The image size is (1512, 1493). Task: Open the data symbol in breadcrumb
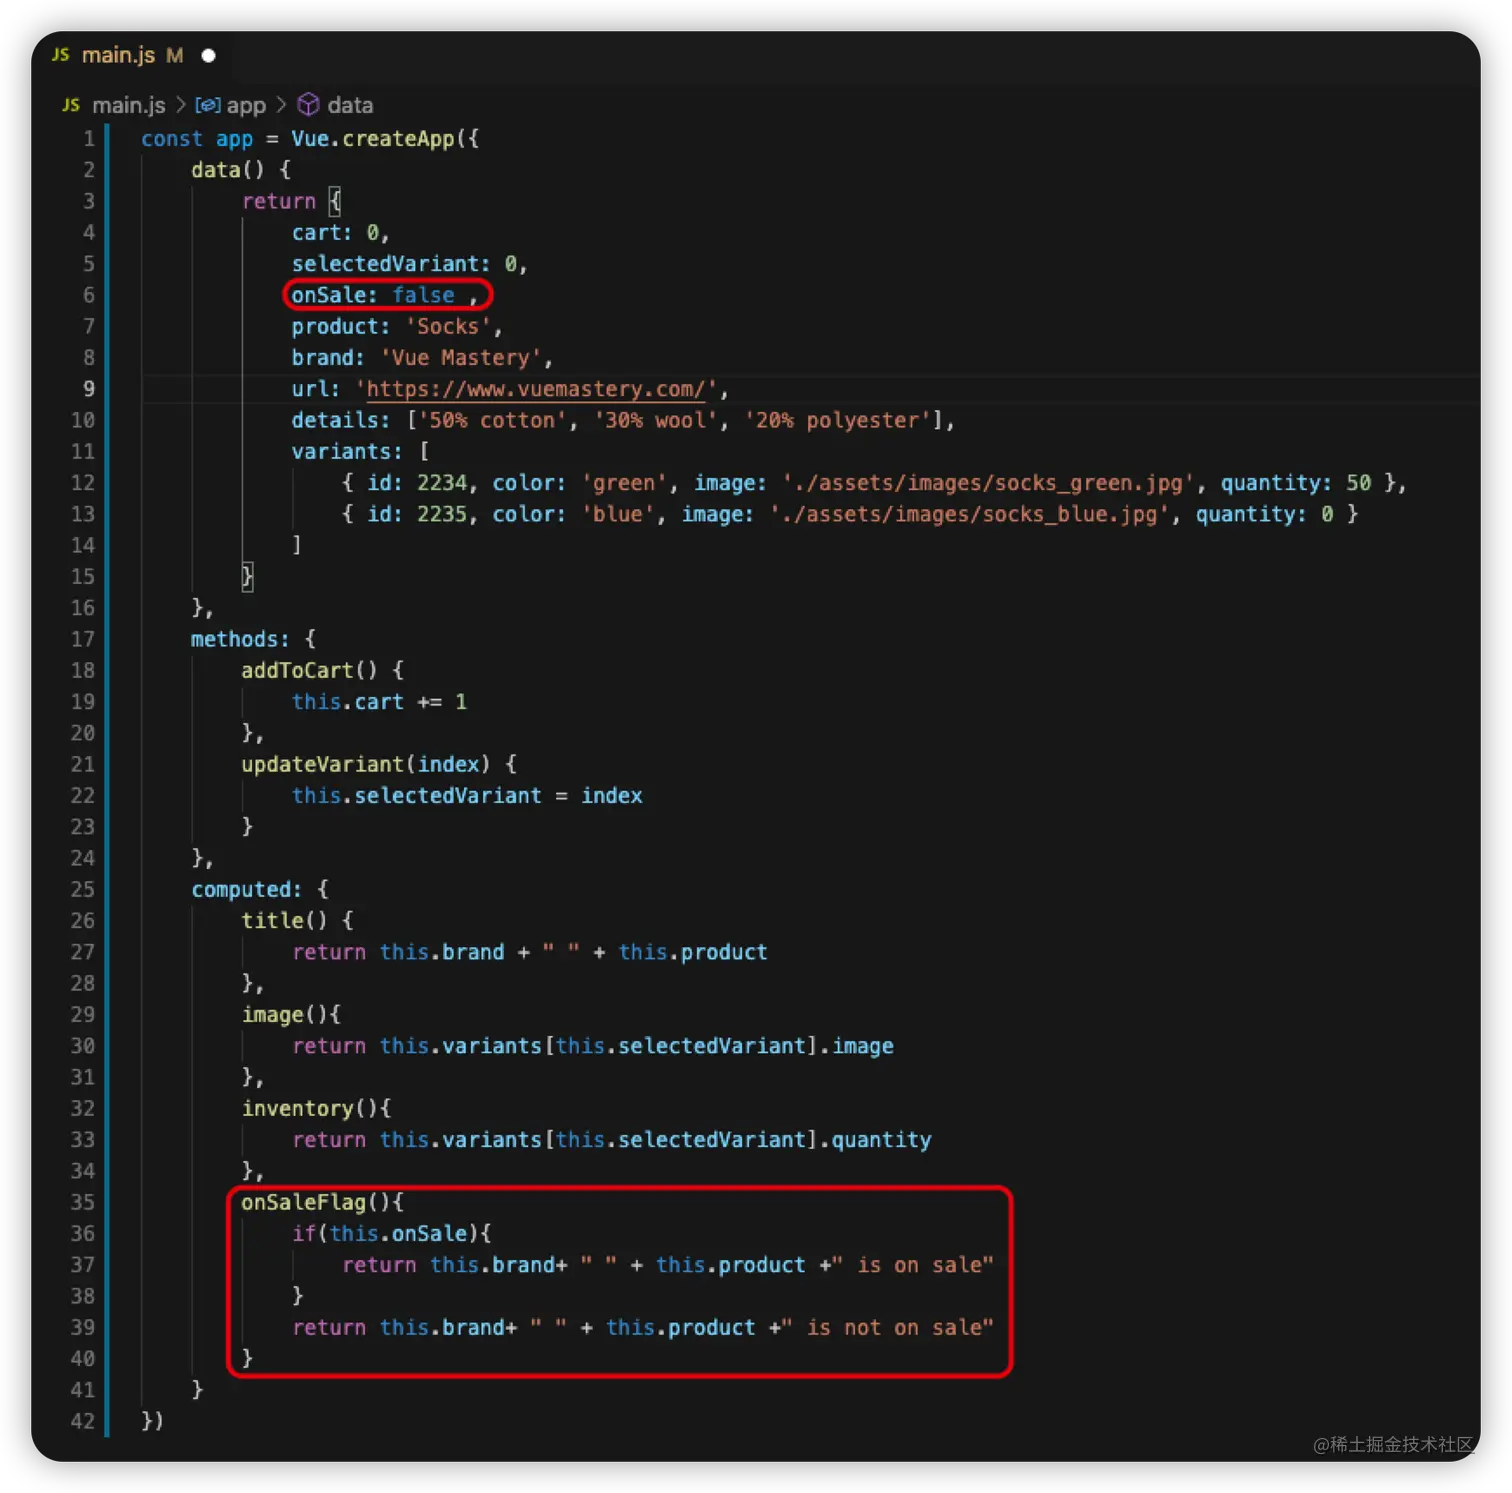tap(350, 105)
